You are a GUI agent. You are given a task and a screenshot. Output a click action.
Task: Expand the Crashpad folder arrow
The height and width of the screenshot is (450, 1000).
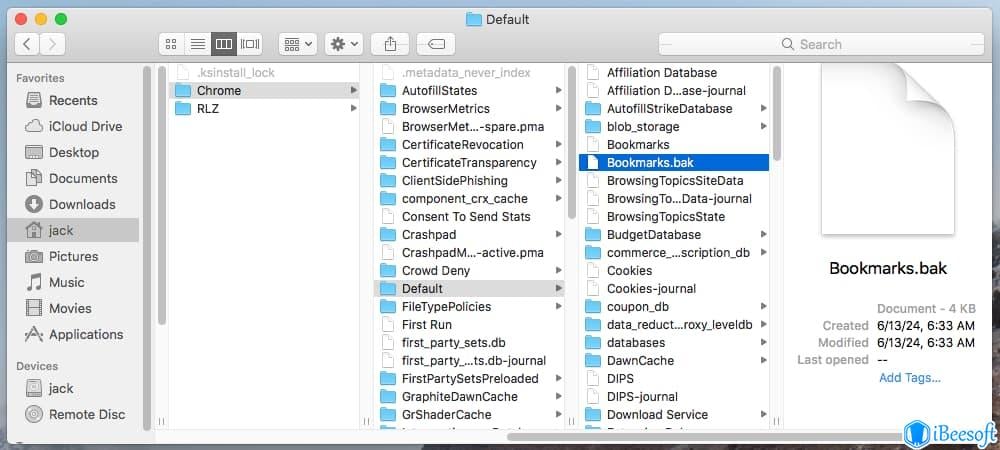click(x=559, y=235)
